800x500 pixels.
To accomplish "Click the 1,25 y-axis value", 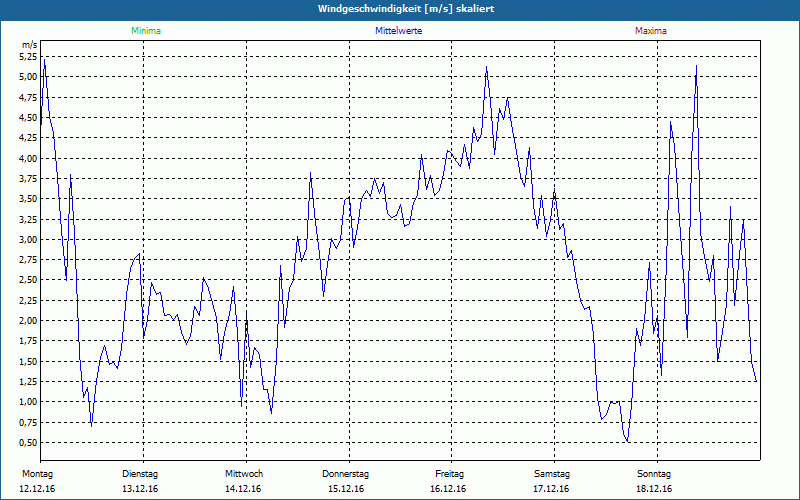I will tap(28, 382).
